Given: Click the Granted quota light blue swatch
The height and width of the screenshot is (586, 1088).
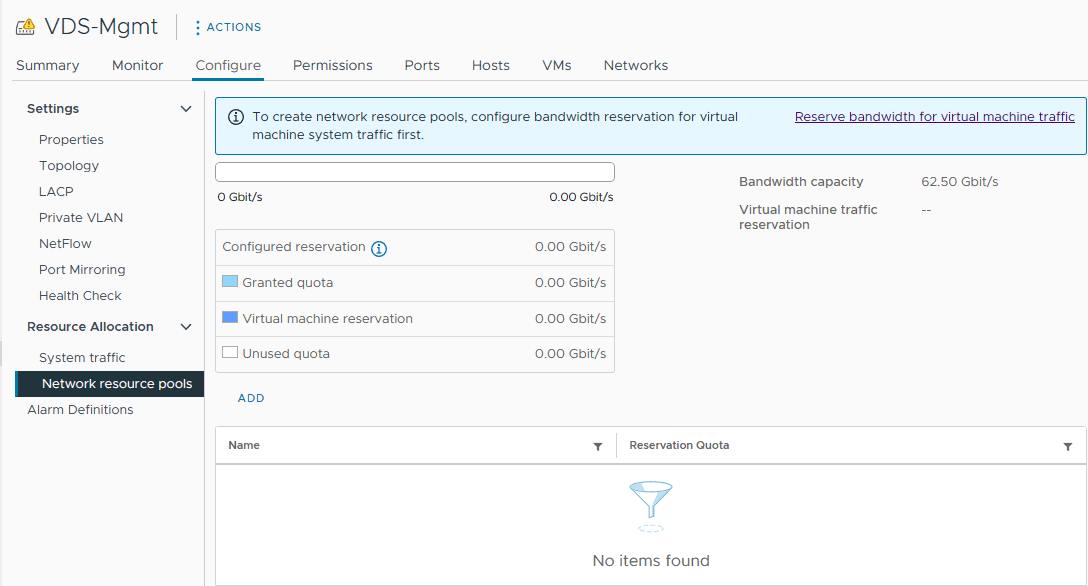Looking at the screenshot, I should pos(230,282).
